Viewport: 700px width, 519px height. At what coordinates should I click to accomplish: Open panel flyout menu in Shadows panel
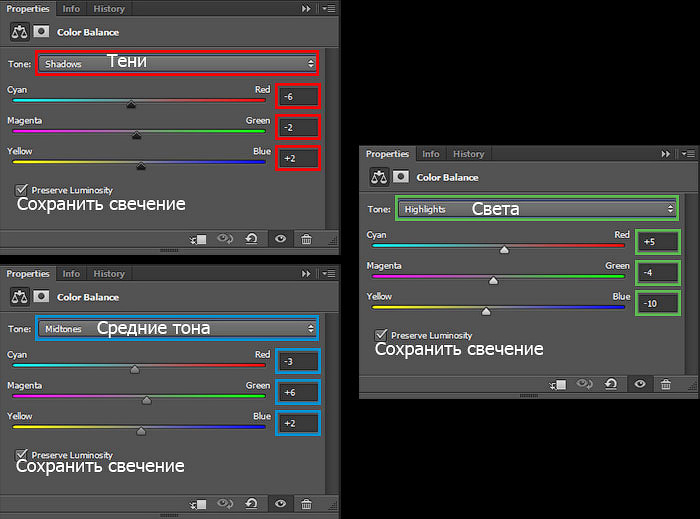point(329,8)
